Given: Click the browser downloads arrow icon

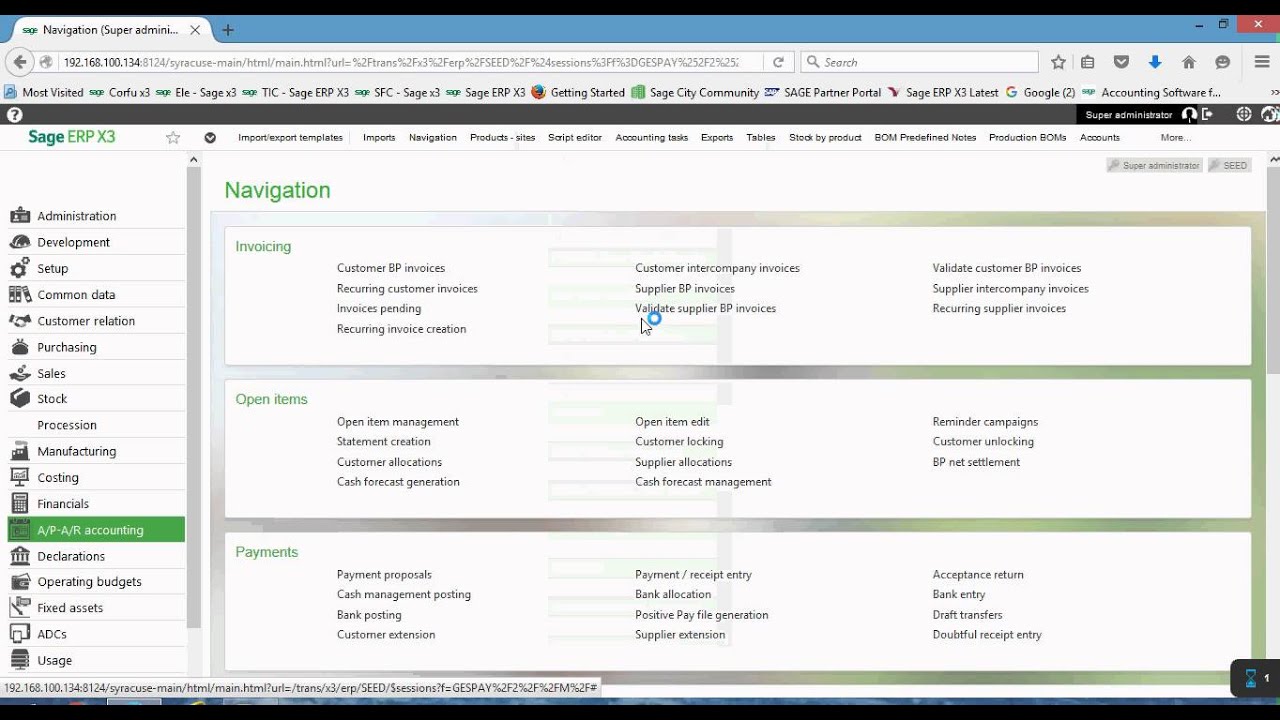Looking at the screenshot, I should pyautogui.click(x=1155, y=62).
